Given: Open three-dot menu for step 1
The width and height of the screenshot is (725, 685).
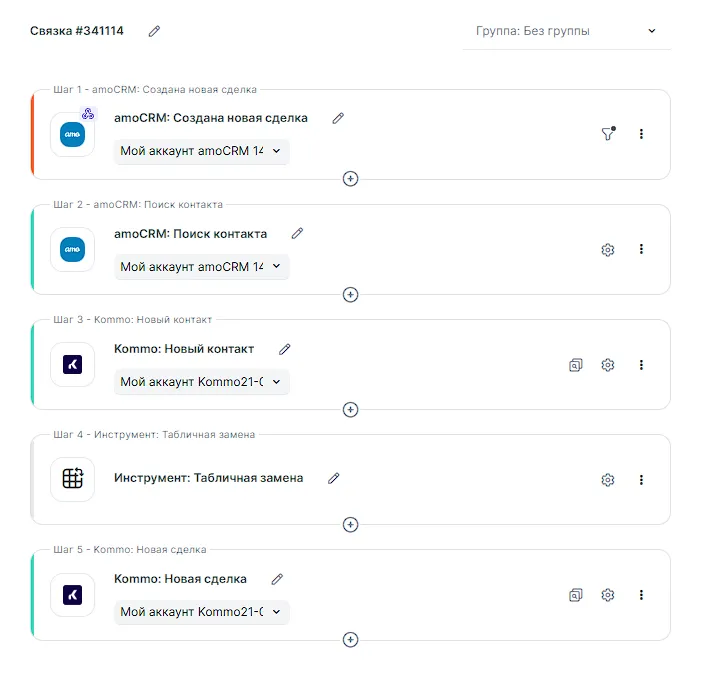Looking at the screenshot, I should pos(641,134).
